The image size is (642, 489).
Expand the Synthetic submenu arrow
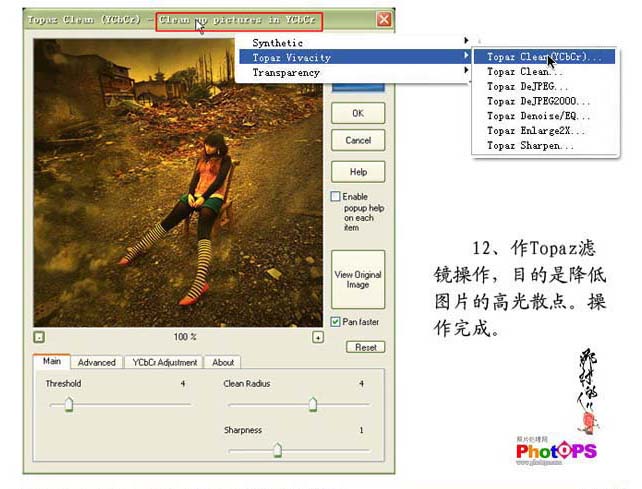click(466, 40)
